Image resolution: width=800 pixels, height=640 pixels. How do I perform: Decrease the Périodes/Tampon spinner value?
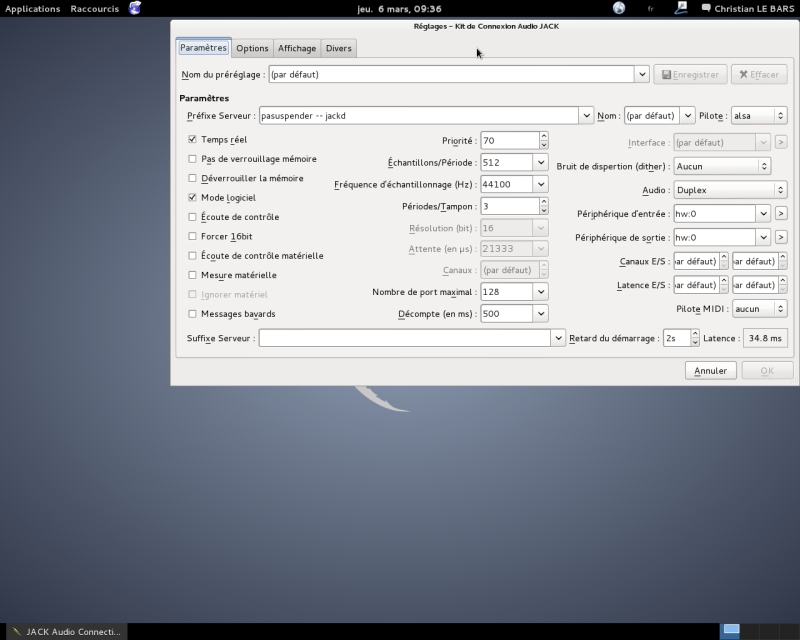click(x=544, y=210)
